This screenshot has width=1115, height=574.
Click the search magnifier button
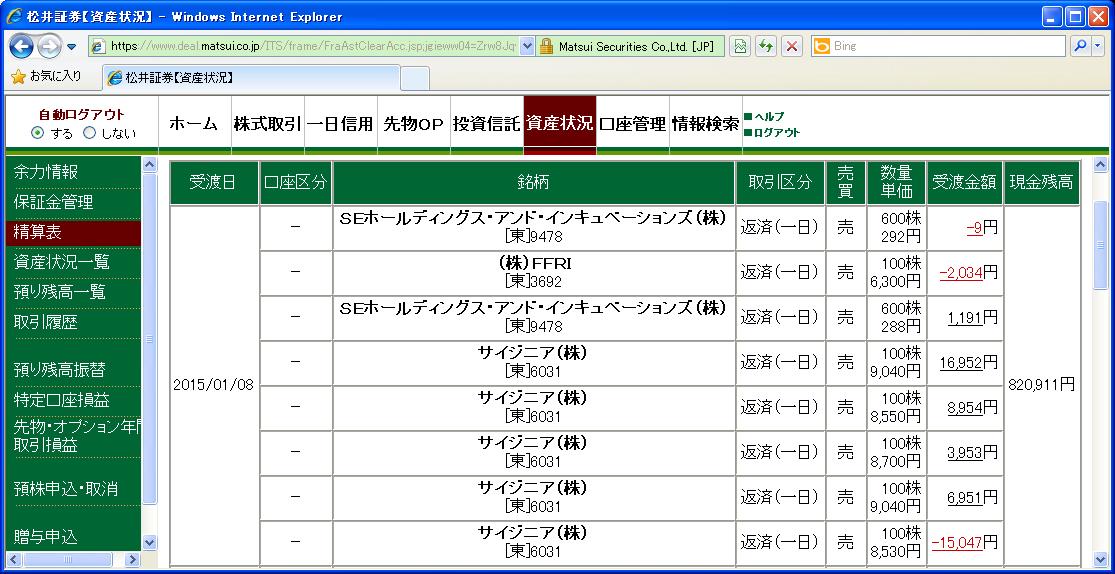pyautogui.click(x=1079, y=46)
